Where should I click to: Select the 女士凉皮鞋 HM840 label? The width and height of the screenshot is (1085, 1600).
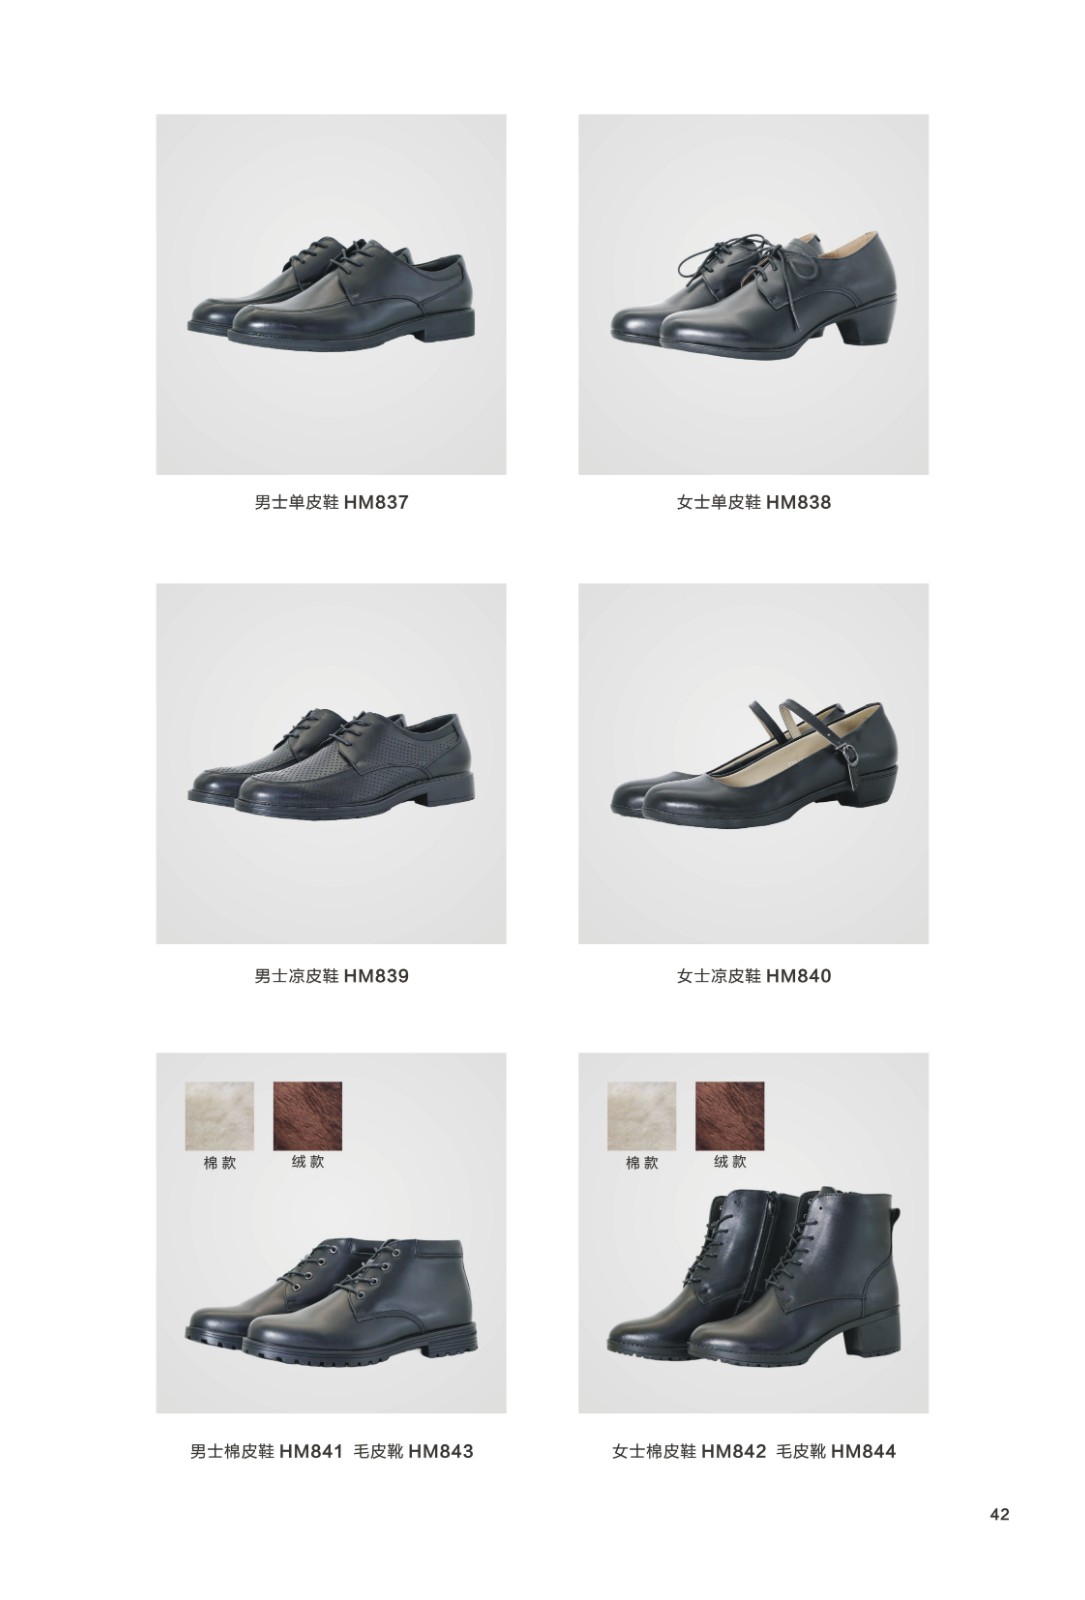point(753,976)
